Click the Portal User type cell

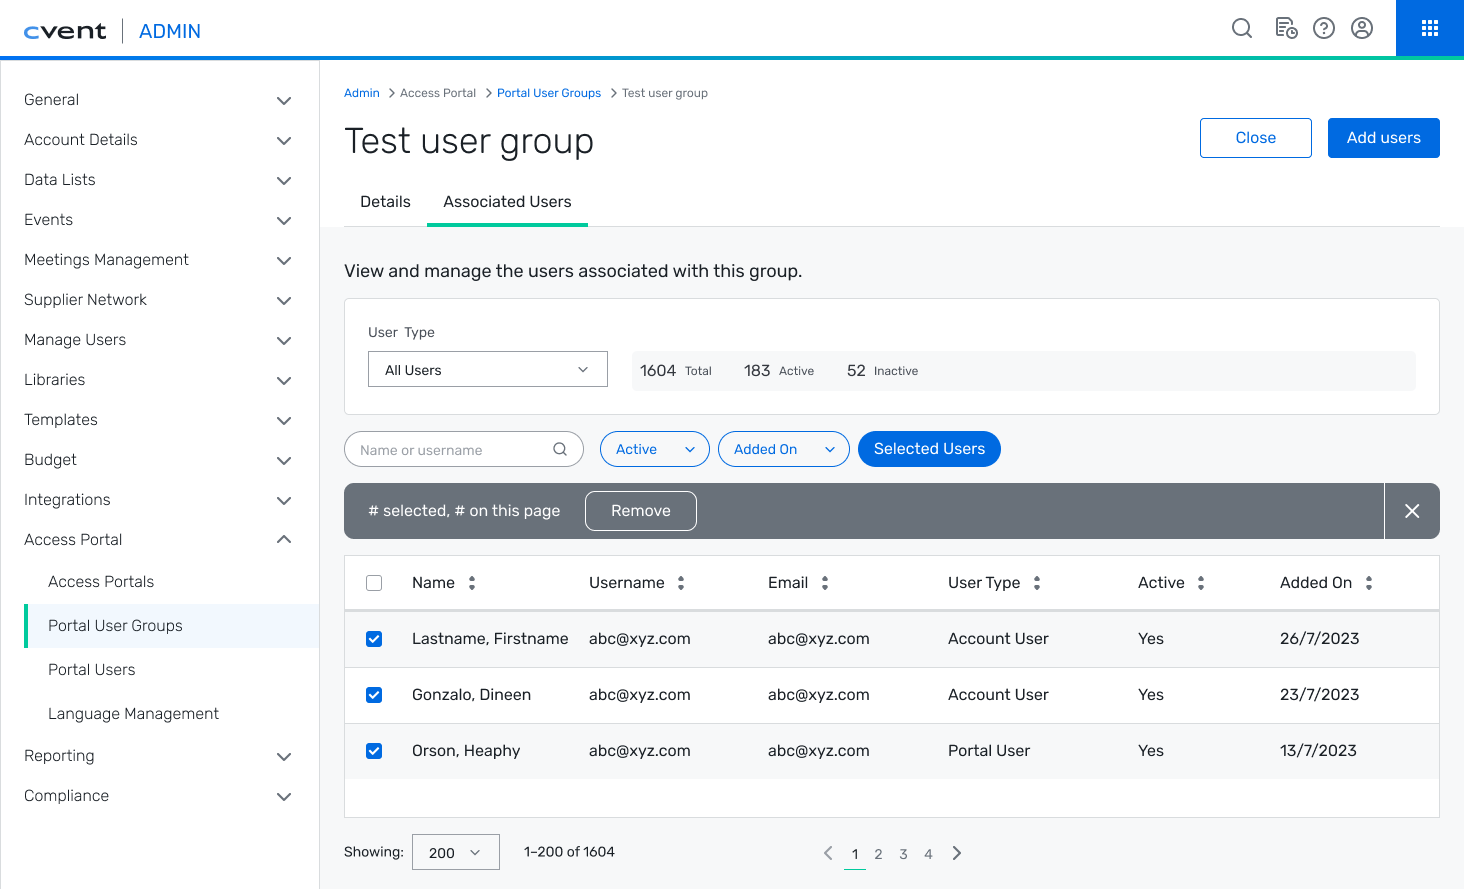[989, 751]
